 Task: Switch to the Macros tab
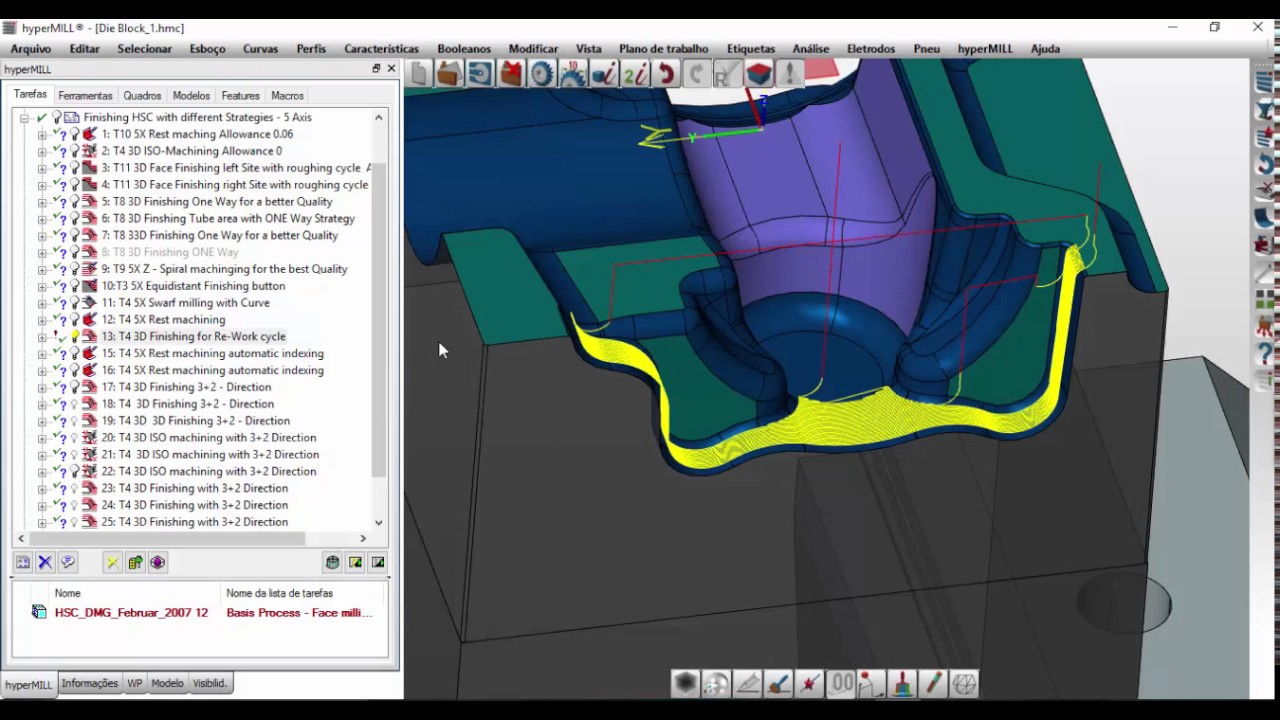(x=287, y=96)
